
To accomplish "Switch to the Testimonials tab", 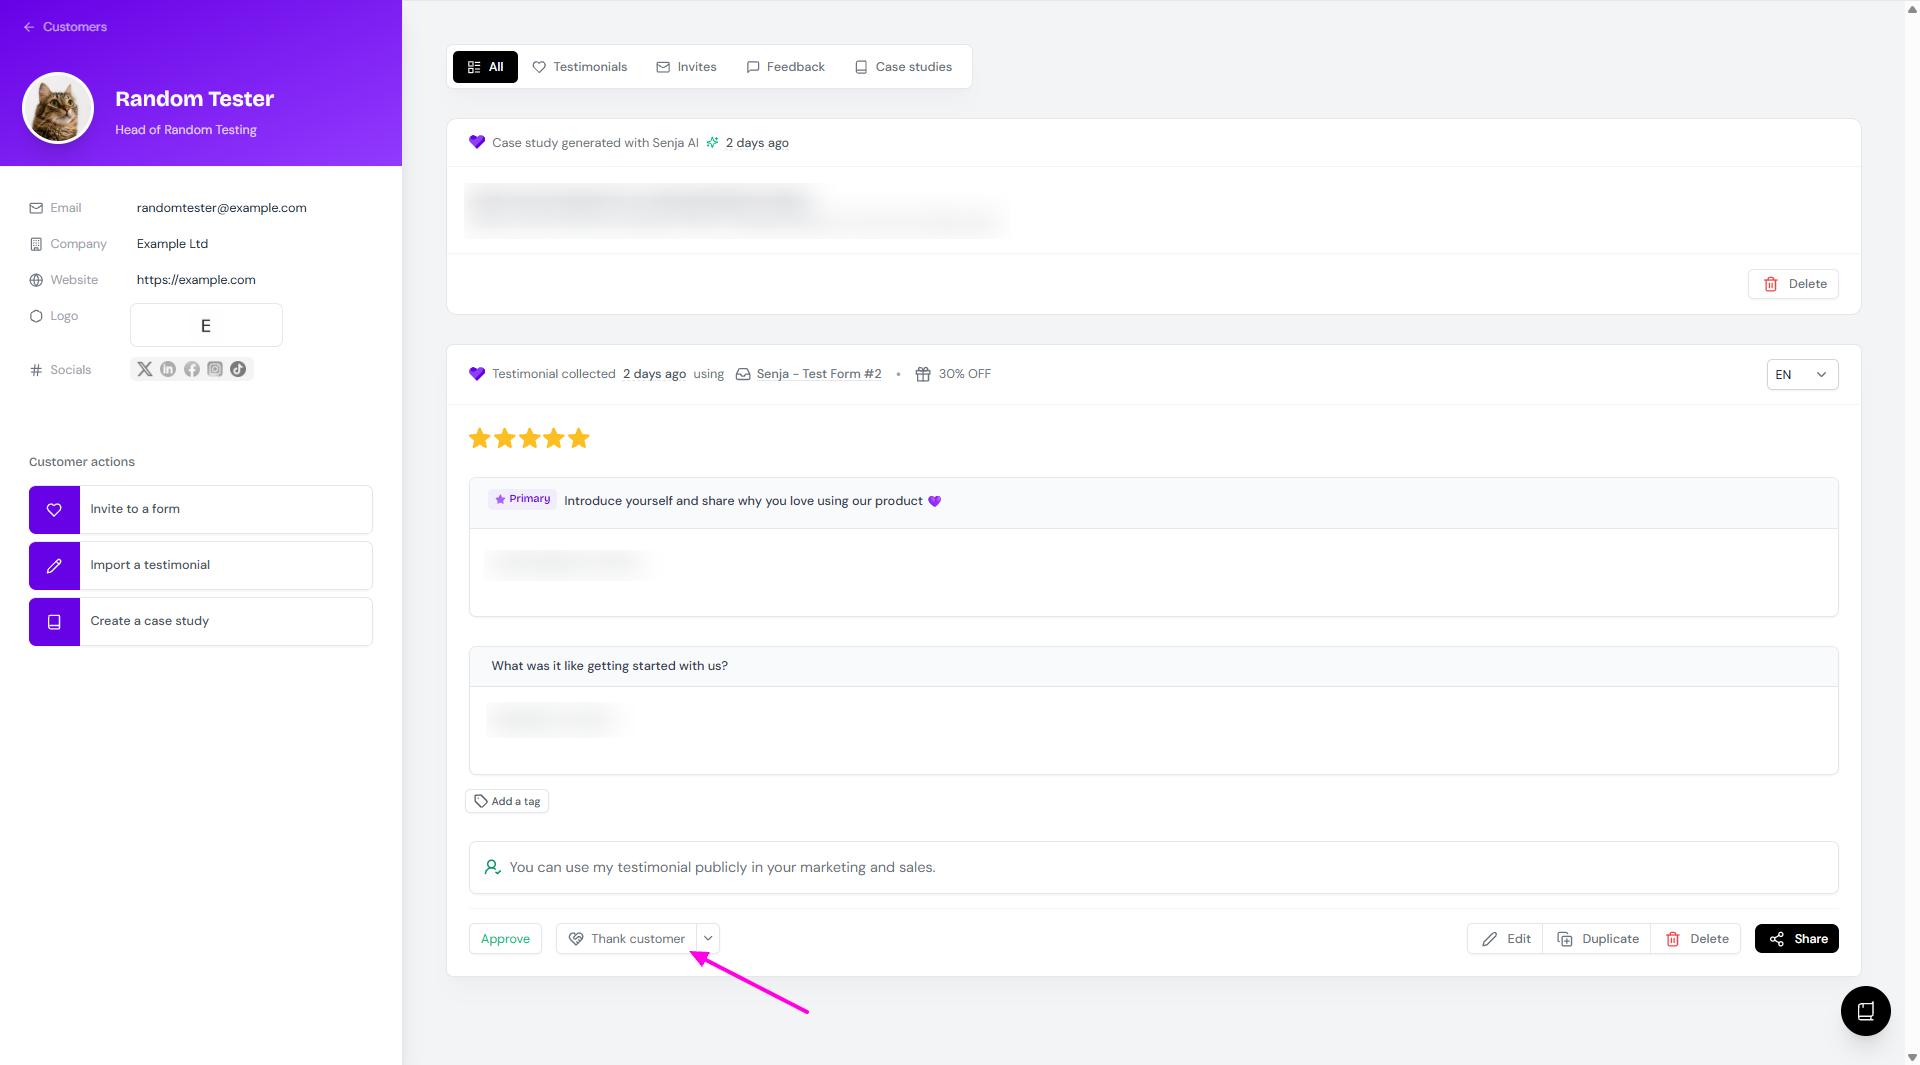I will (x=580, y=67).
